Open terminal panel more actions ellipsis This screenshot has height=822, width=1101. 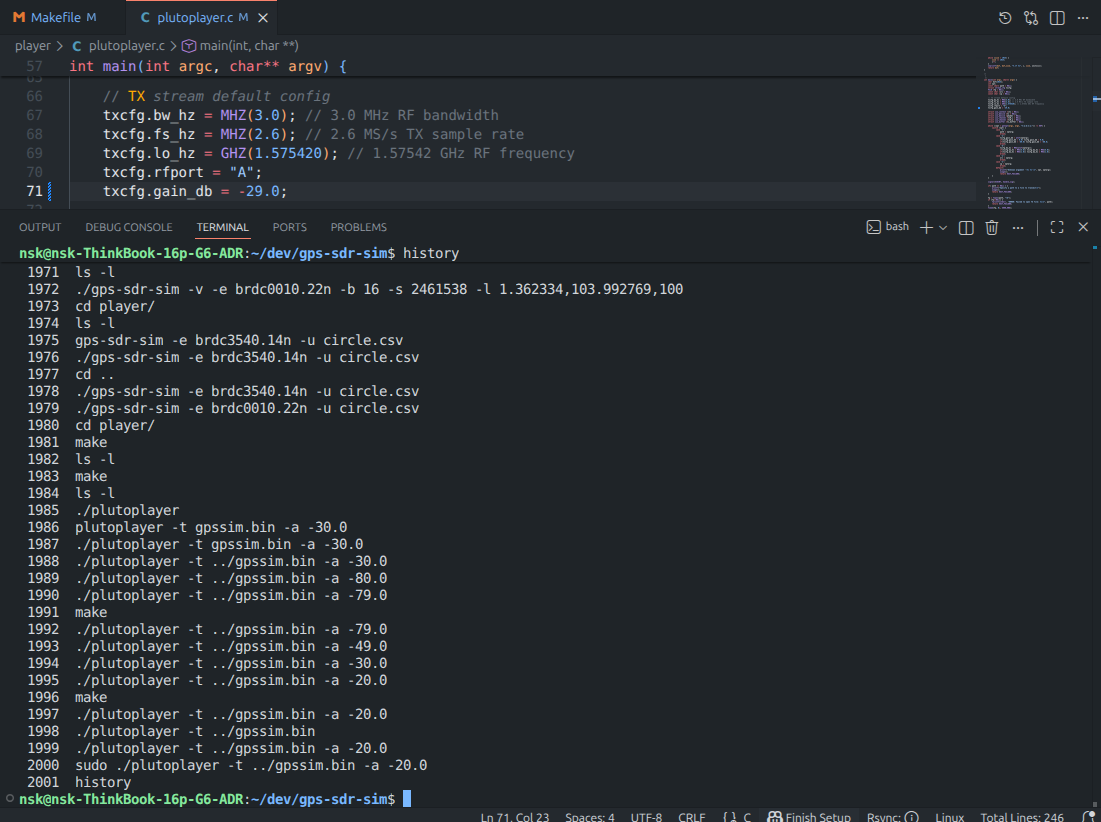tap(1017, 227)
